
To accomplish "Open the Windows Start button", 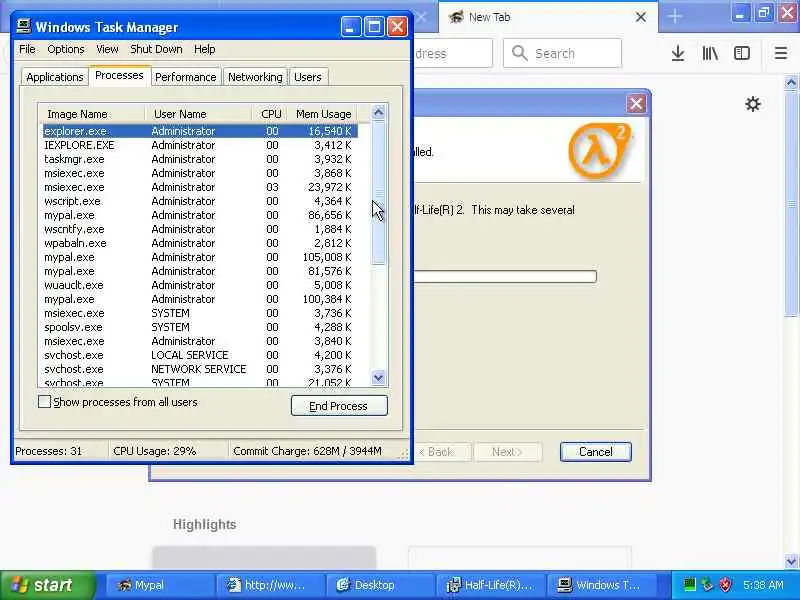I will tap(47, 585).
